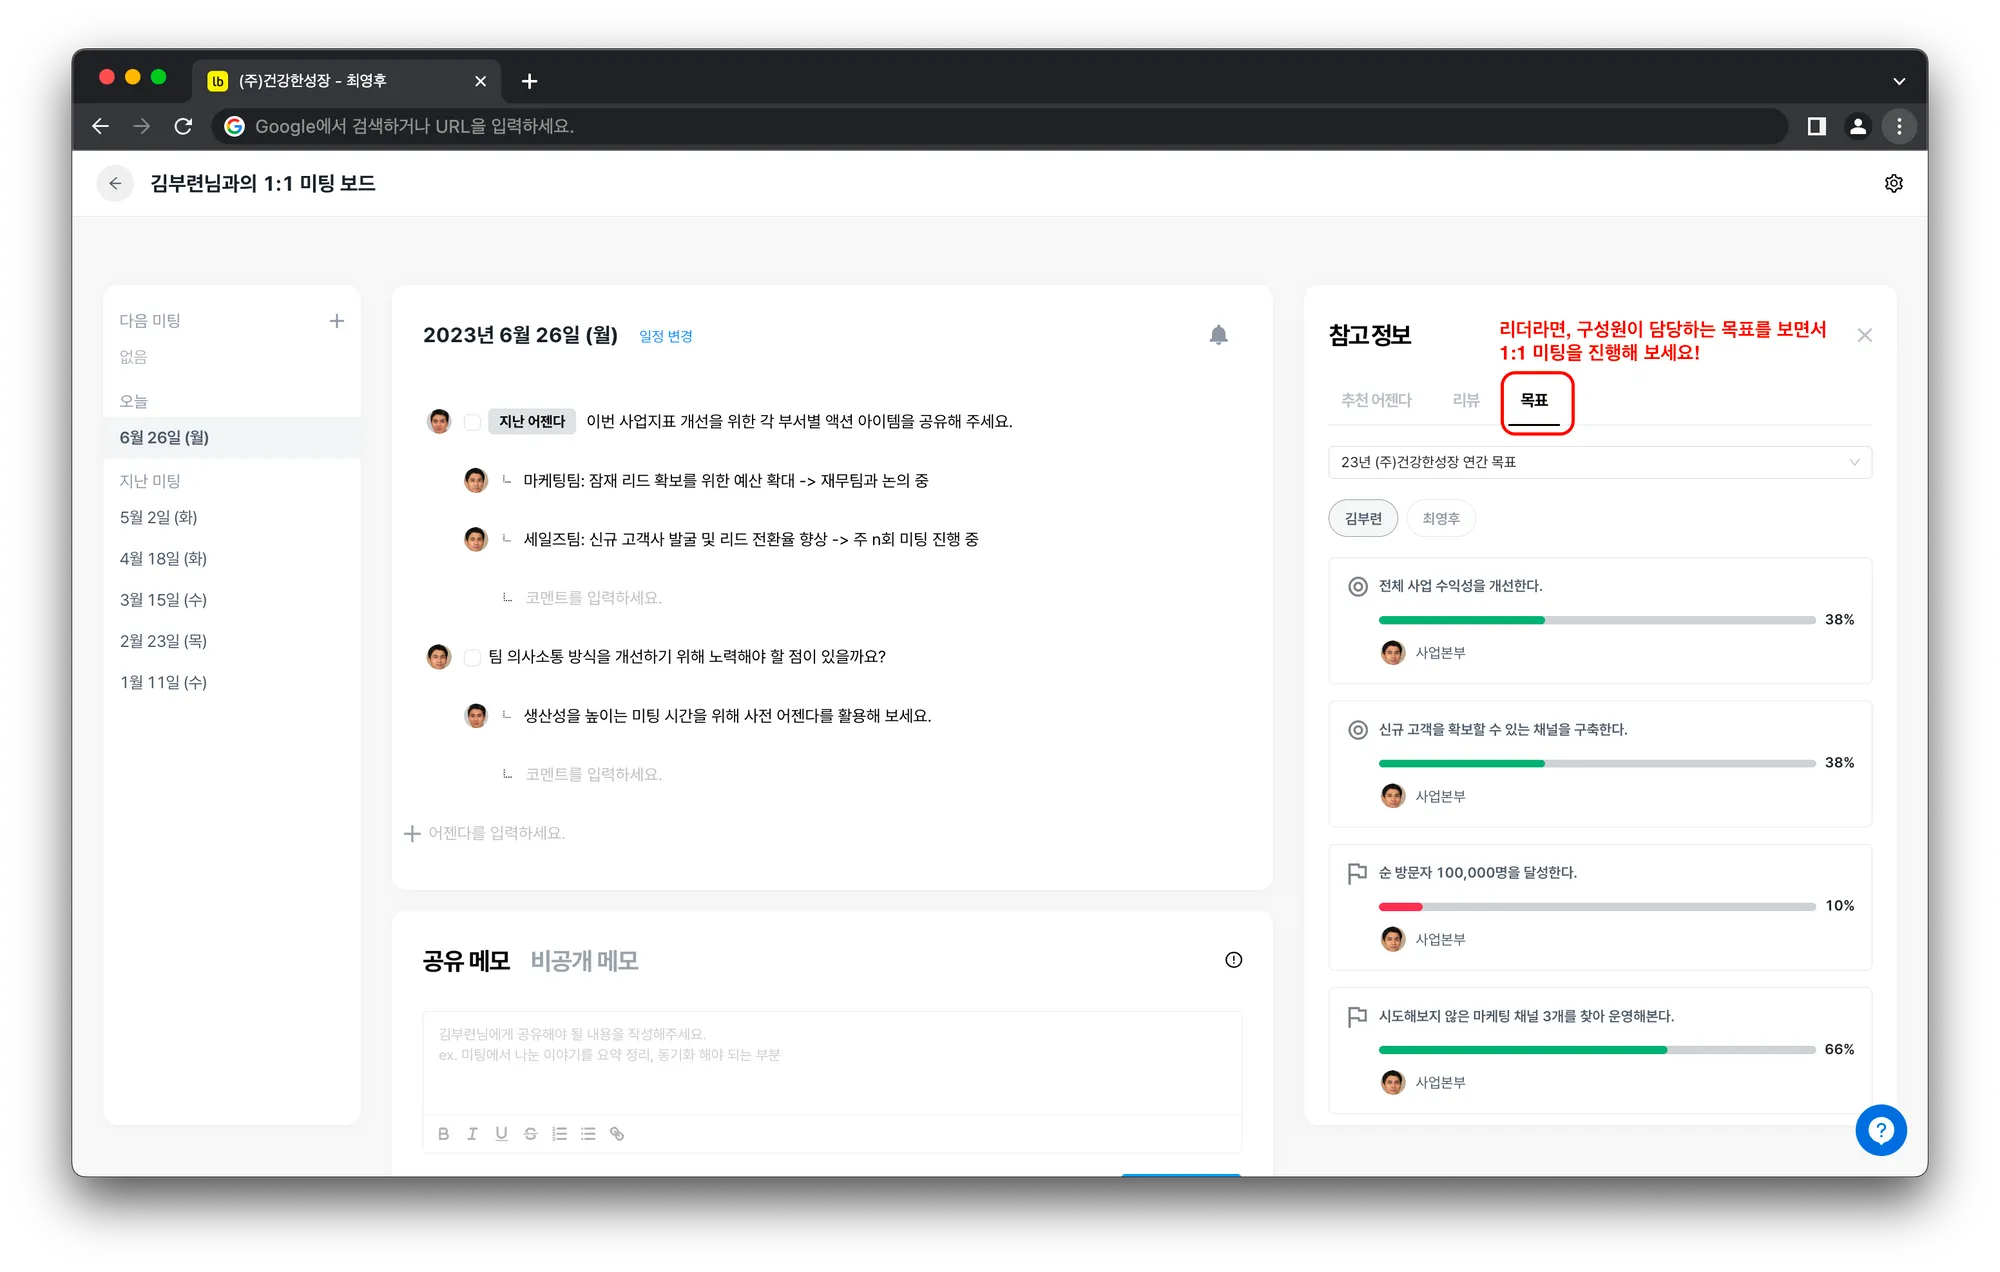Add next meeting with plus icon

pyautogui.click(x=336, y=321)
